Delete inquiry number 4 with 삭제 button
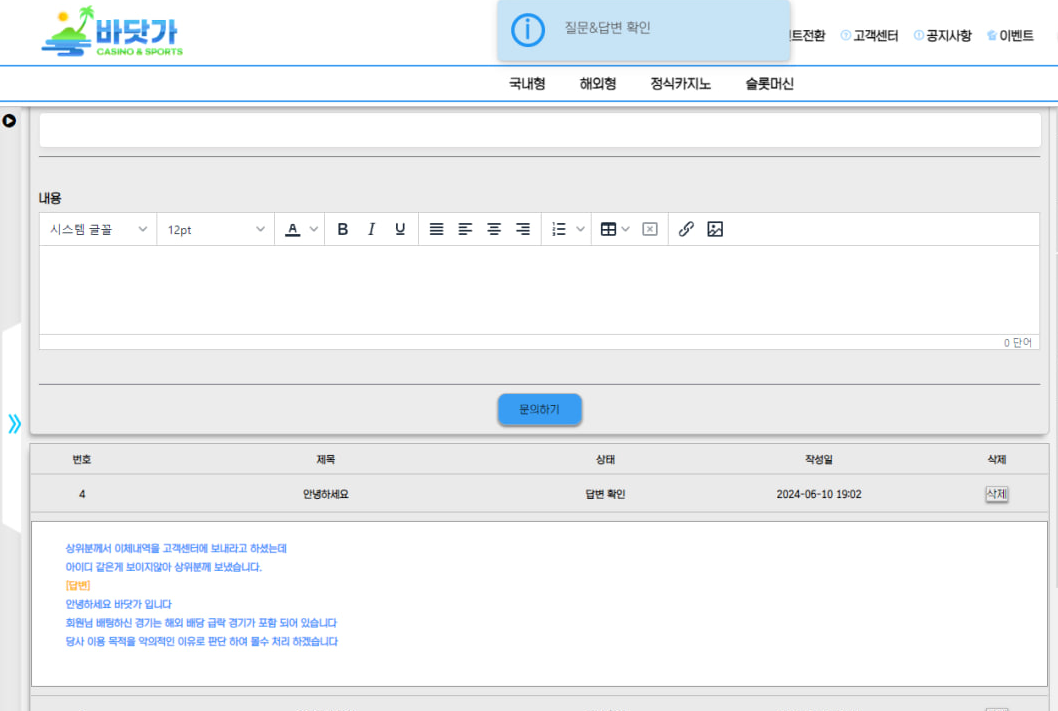The image size is (1058, 711). tap(996, 494)
